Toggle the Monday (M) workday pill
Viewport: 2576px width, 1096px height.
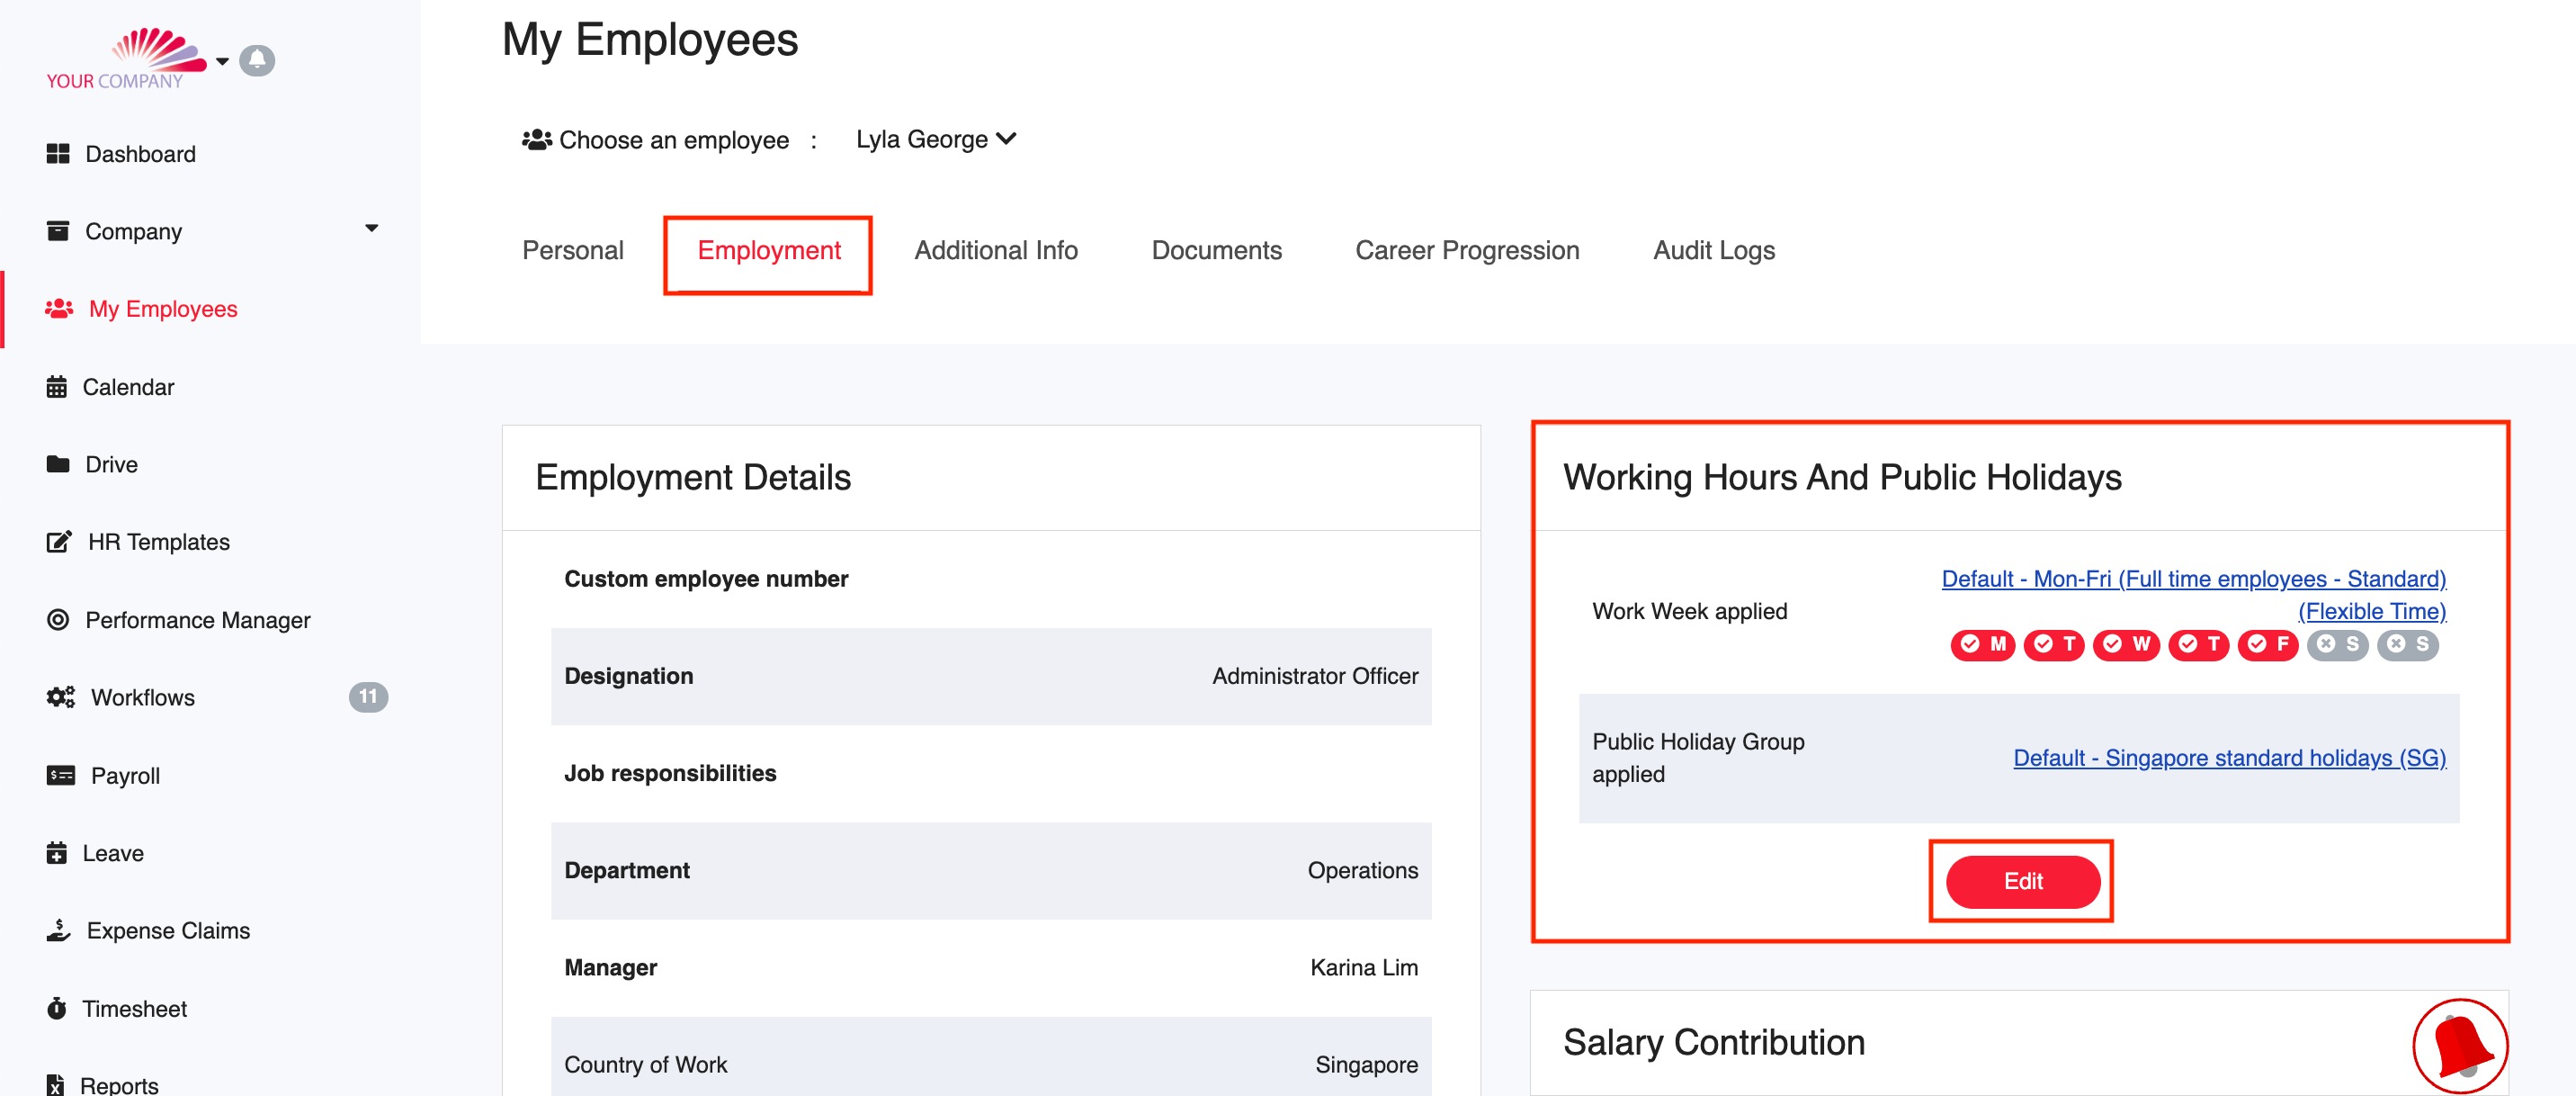coord(1982,645)
